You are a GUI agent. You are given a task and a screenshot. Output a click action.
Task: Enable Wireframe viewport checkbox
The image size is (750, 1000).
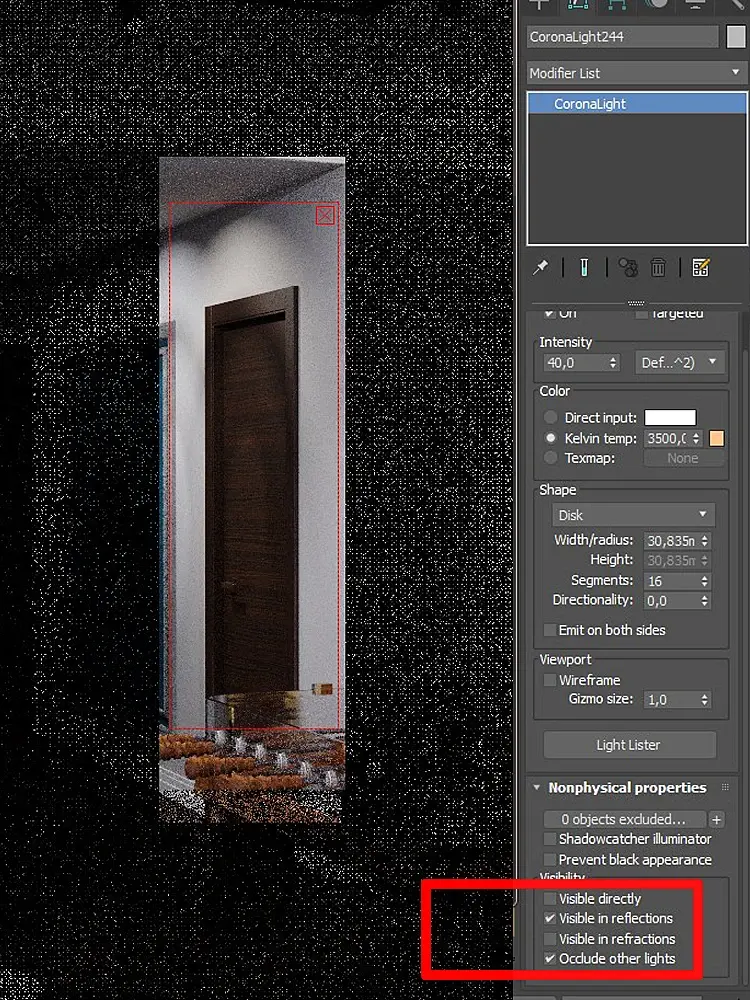tap(550, 680)
